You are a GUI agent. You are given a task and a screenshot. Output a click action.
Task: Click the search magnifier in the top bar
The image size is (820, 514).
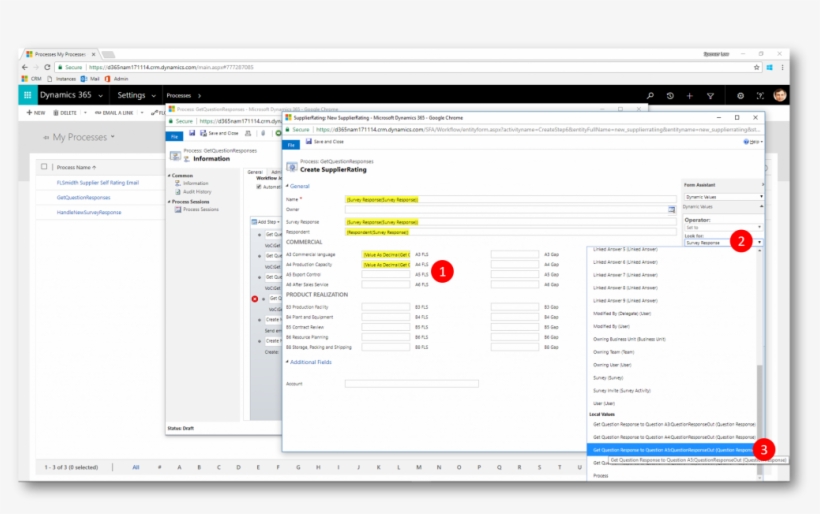[x=650, y=95]
